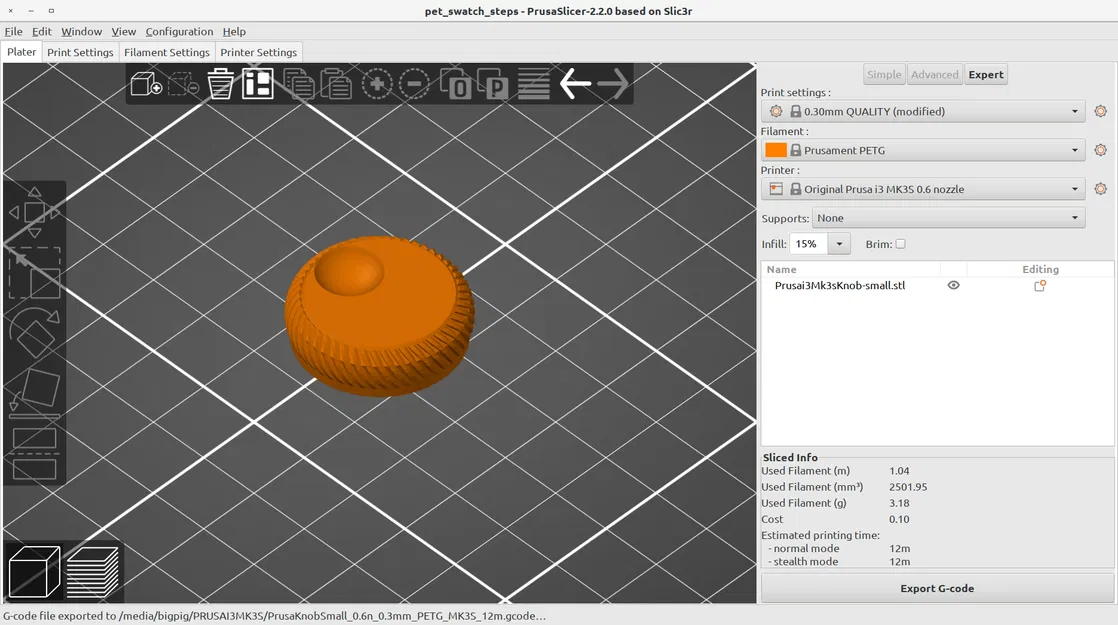Click the Paste icon in toolbar
This screenshot has width=1118, height=625.
click(x=336, y=84)
